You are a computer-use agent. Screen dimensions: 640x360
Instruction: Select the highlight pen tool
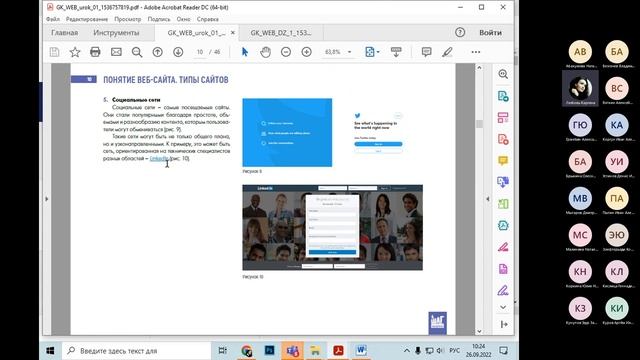coord(447,52)
